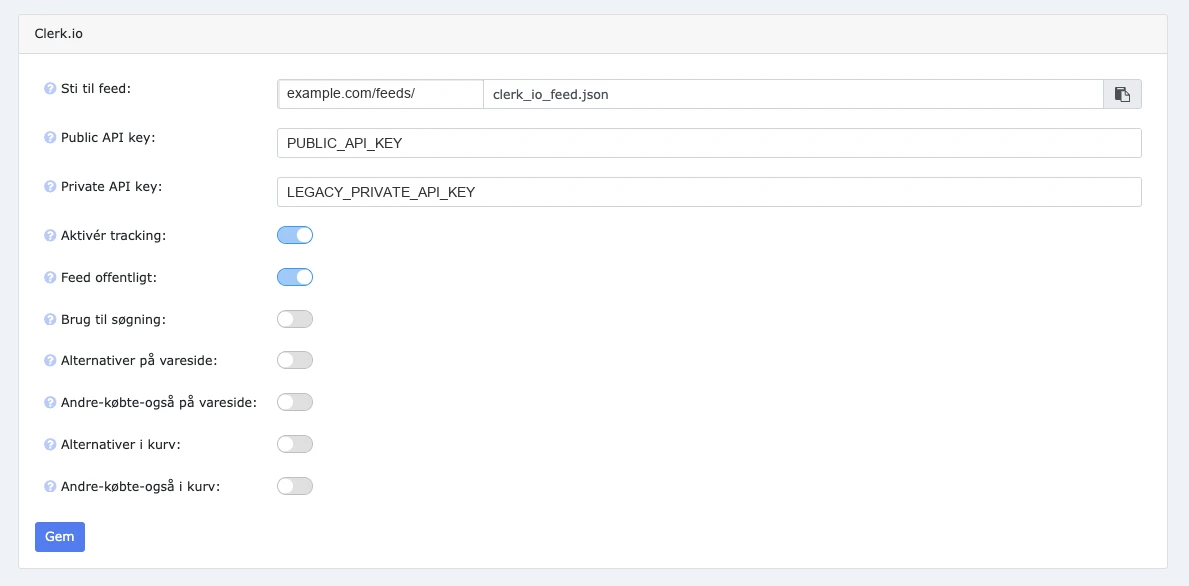This screenshot has width=1189, height=586.
Task: Click the Public API key input field
Action: pos(709,143)
